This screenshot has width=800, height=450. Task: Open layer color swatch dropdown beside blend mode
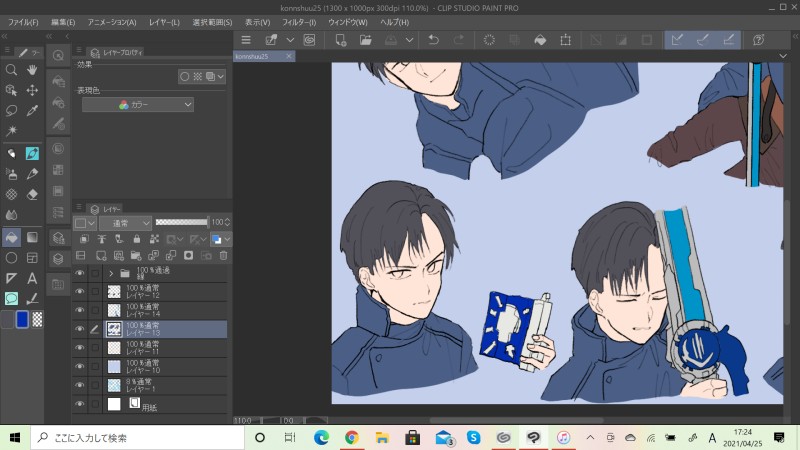(85, 223)
